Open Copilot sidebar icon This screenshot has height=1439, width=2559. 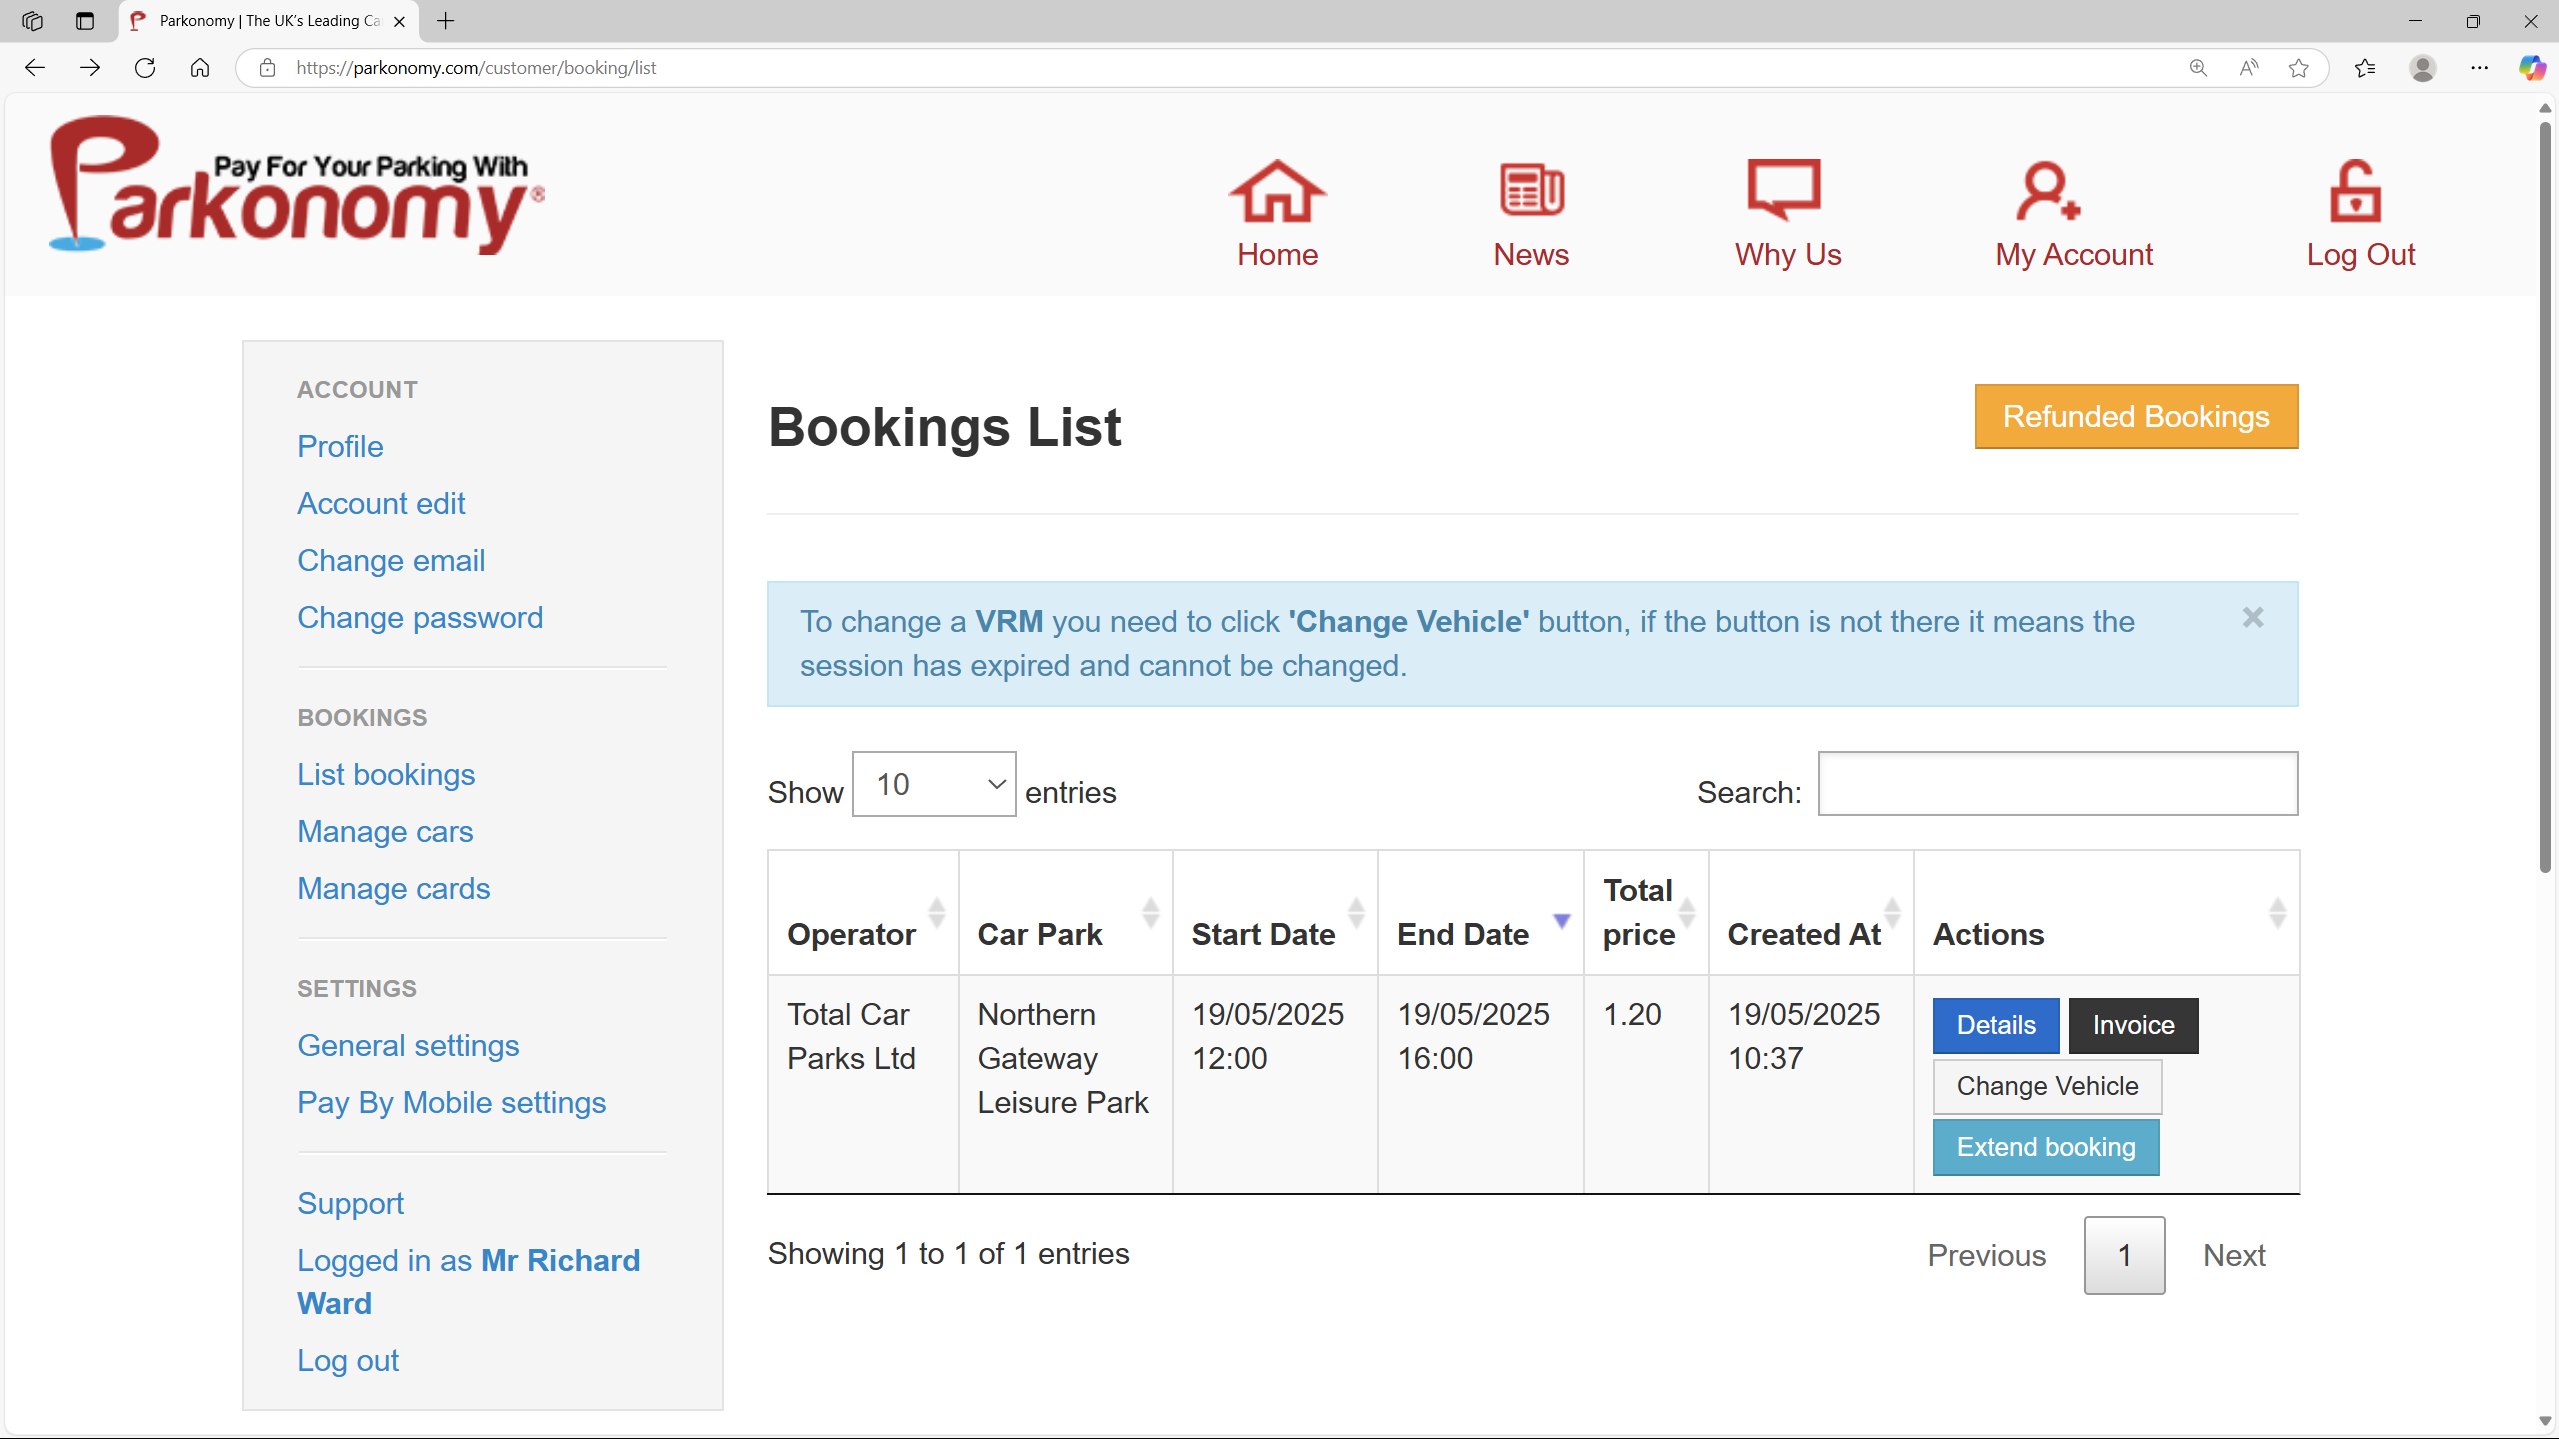tap(2532, 68)
